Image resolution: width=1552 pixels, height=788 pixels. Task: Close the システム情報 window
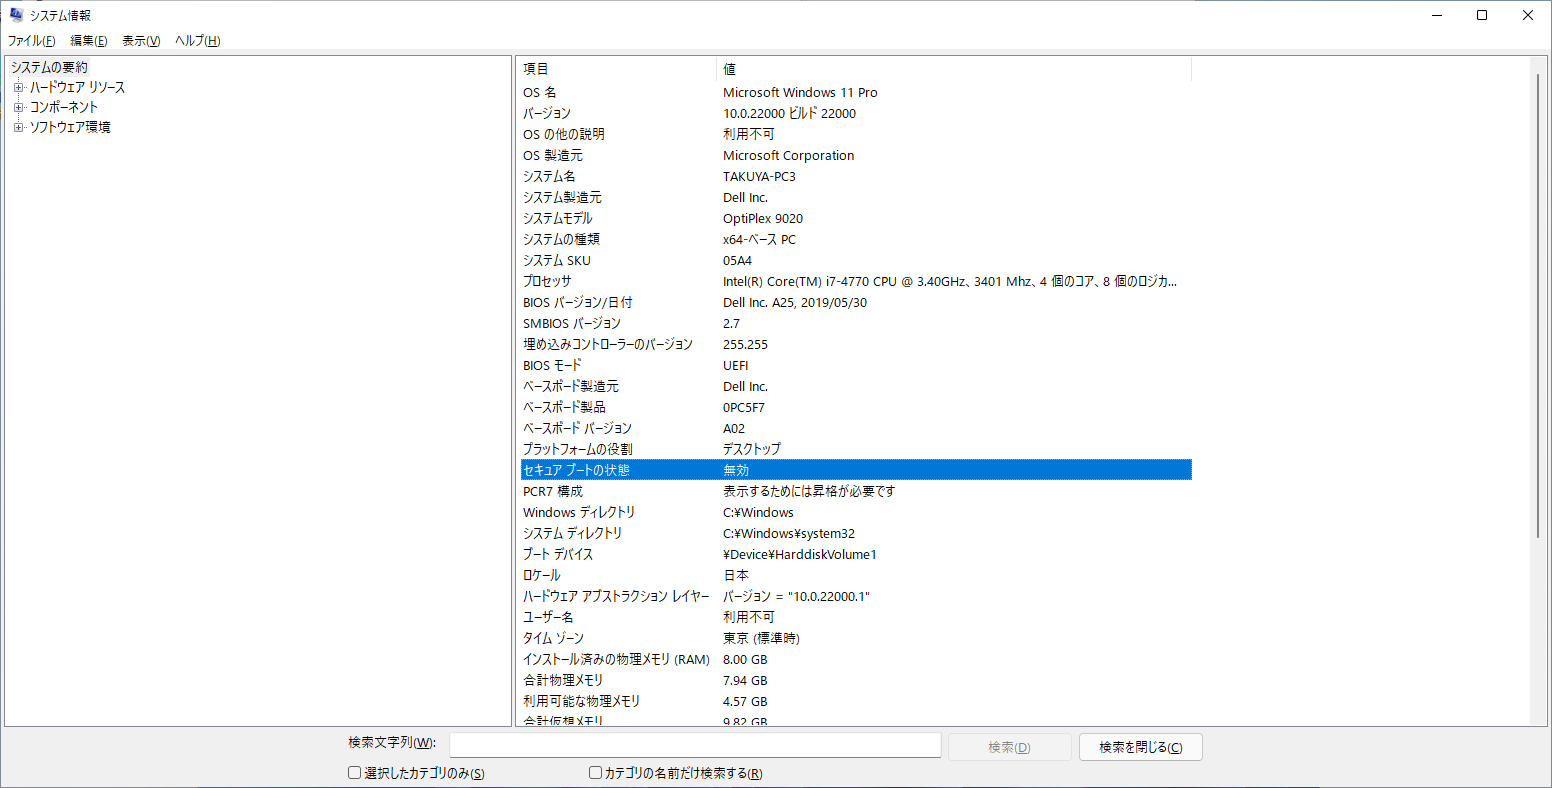[x=1528, y=15]
